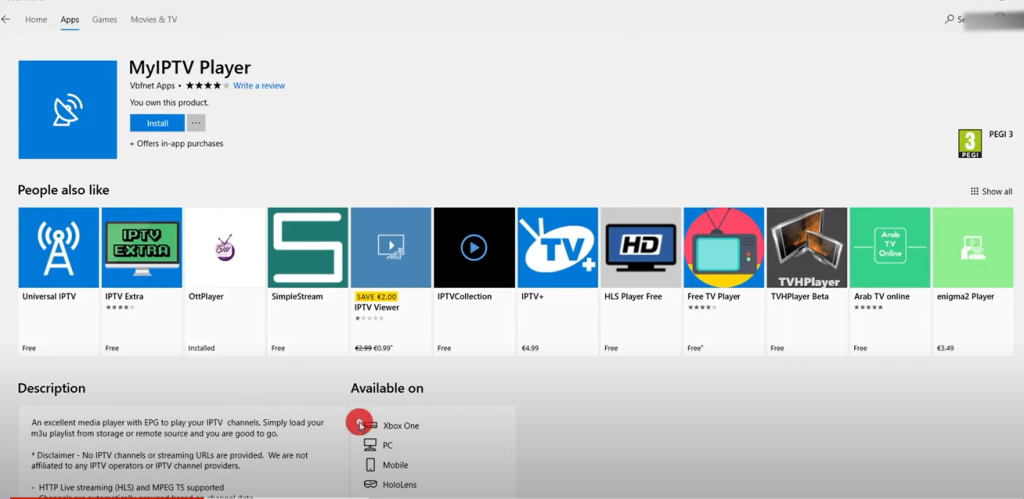Click the HoloLens headset icon
Image resolution: width=1024 pixels, height=499 pixels.
pos(370,485)
